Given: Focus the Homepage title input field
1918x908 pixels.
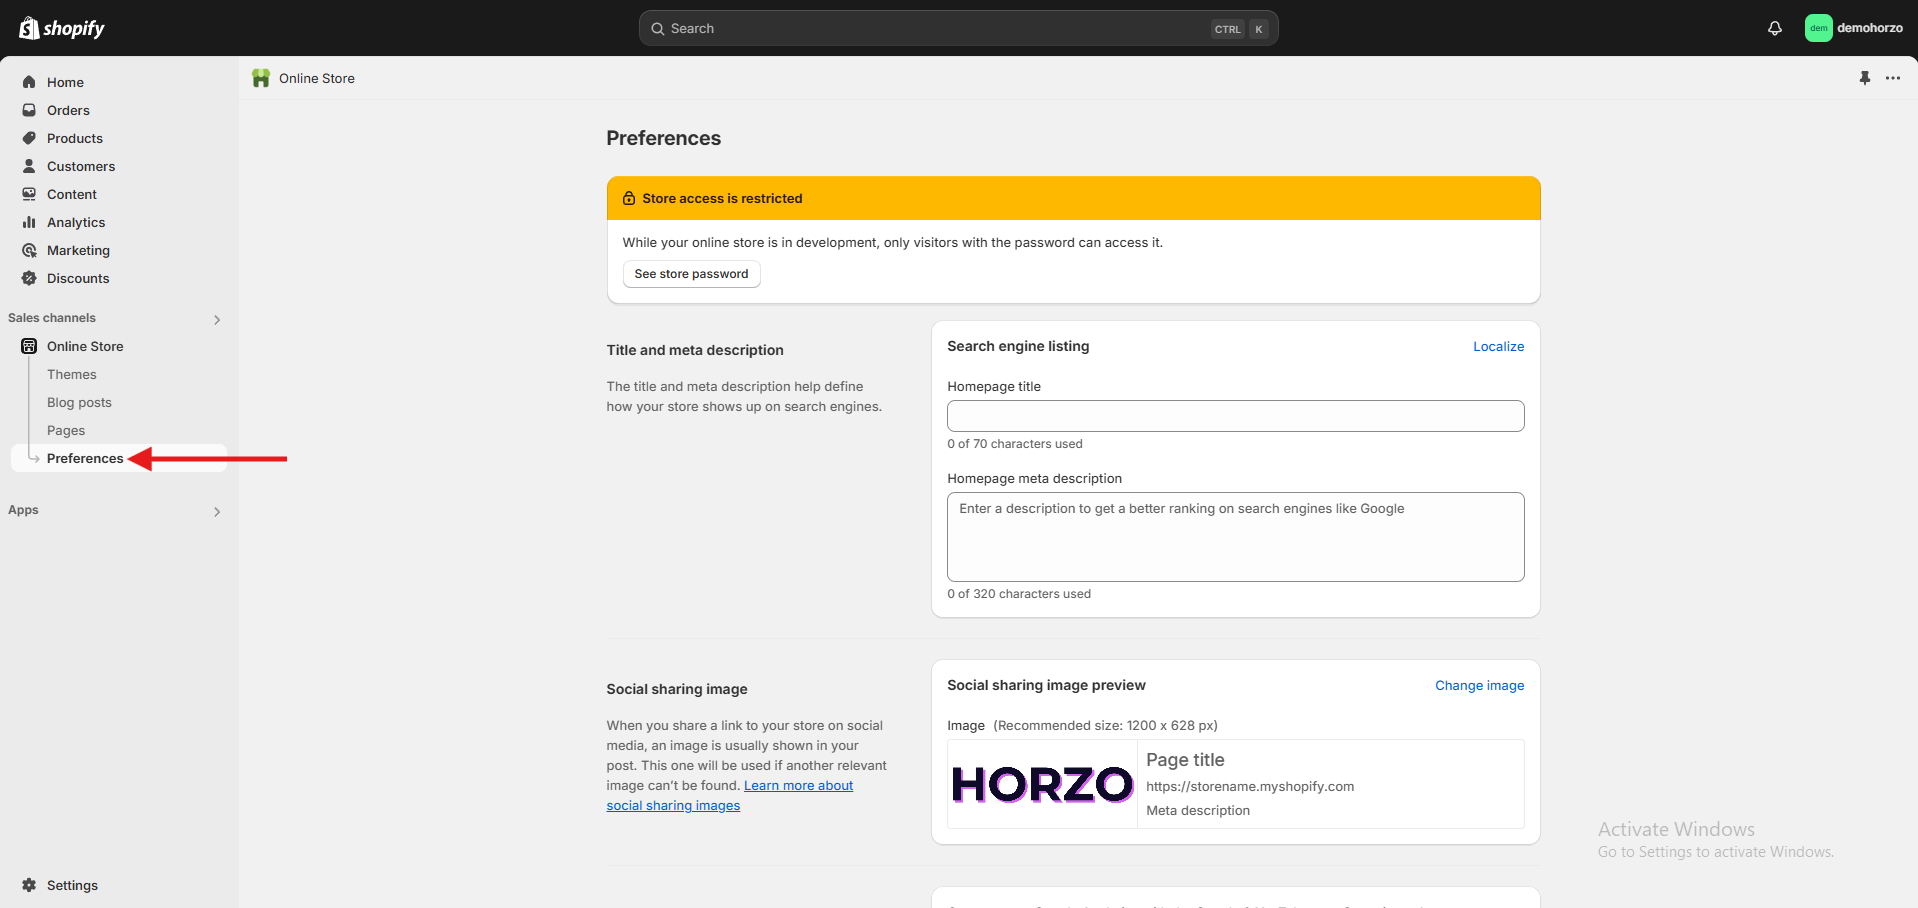Looking at the screenshot, I should tap(1235, 416).
